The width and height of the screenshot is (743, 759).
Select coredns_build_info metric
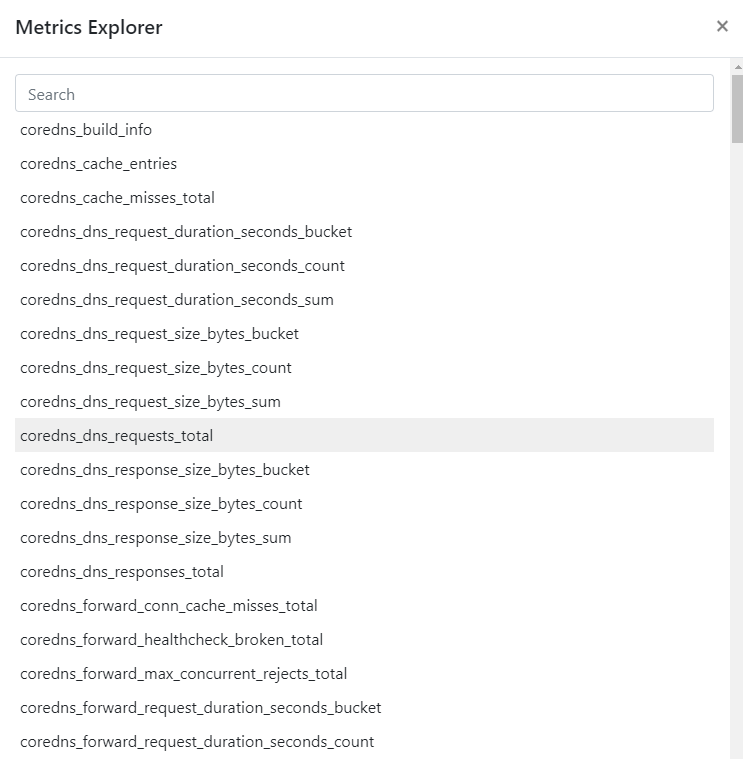coord(364,130)
